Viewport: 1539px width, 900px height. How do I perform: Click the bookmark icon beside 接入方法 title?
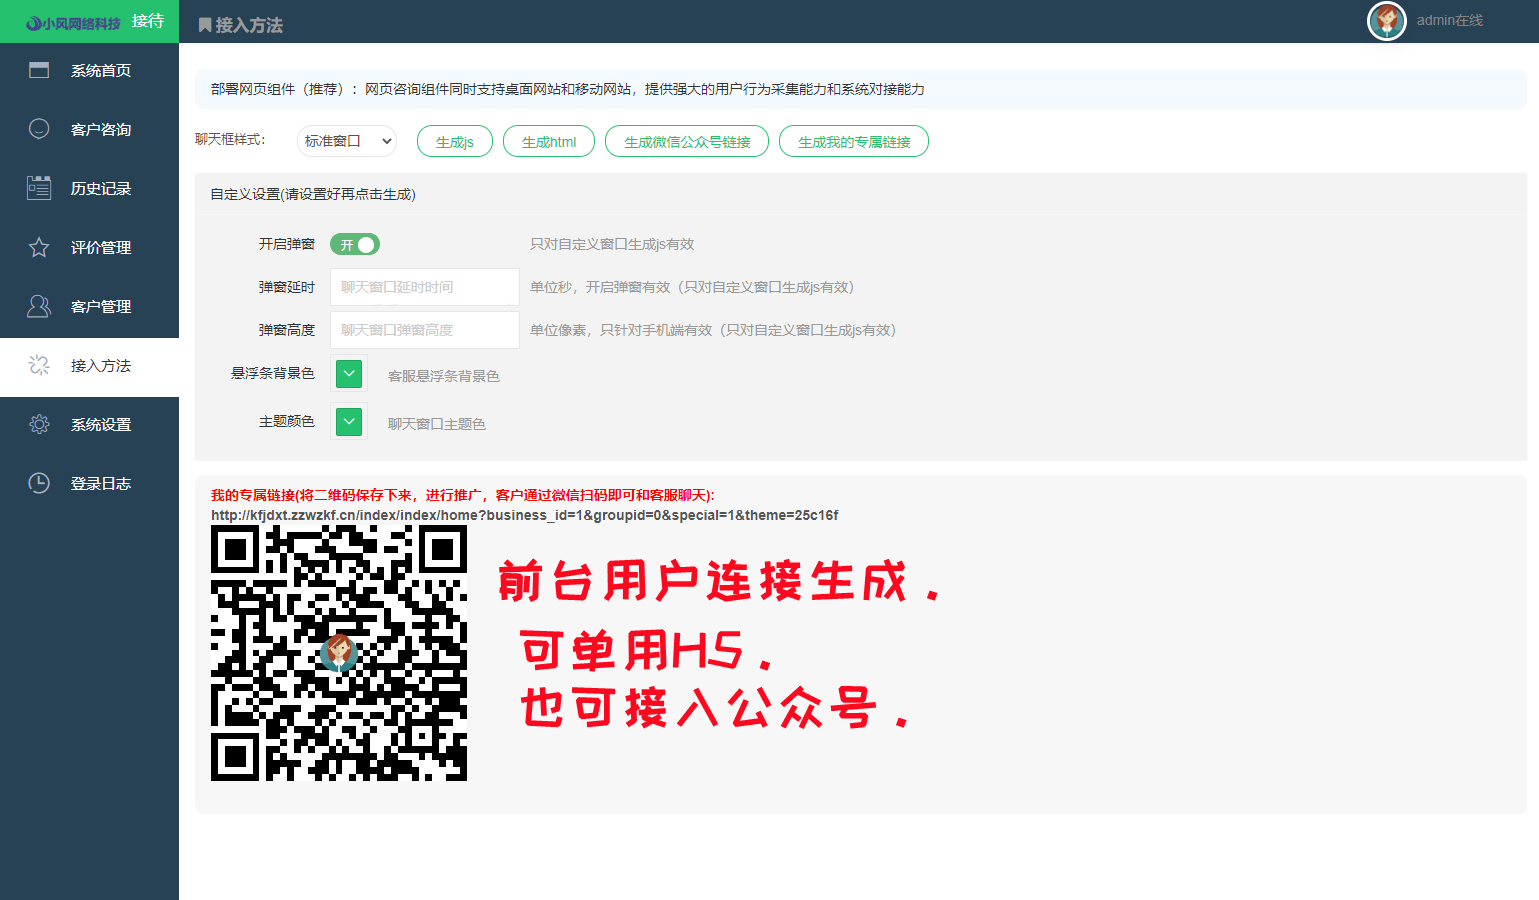click(205, 25)
